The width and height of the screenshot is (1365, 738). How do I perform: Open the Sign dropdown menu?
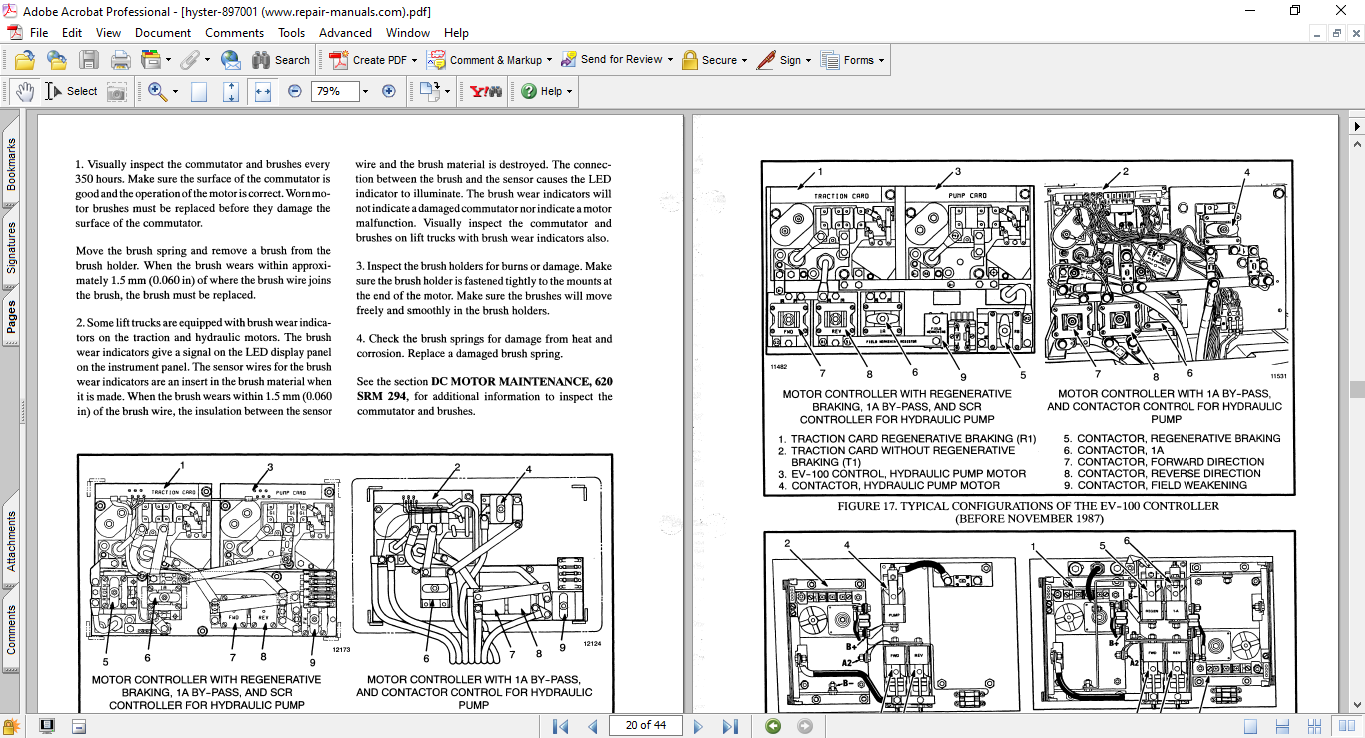808,60
